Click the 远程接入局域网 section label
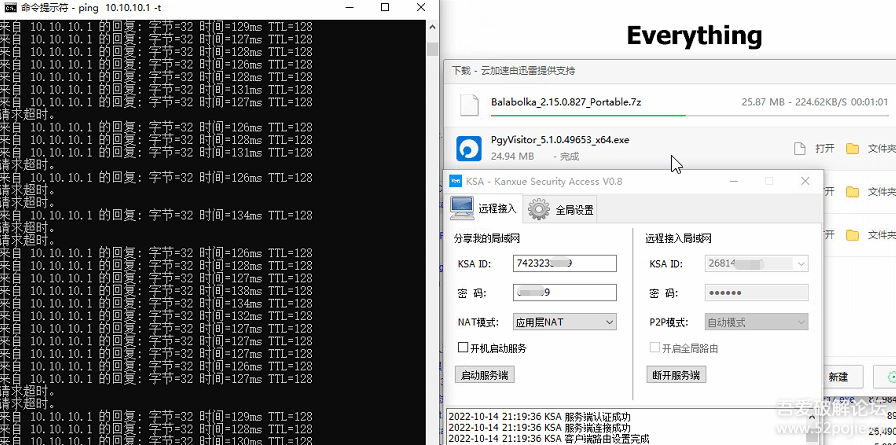896x445 pixels. pos(678,238)
